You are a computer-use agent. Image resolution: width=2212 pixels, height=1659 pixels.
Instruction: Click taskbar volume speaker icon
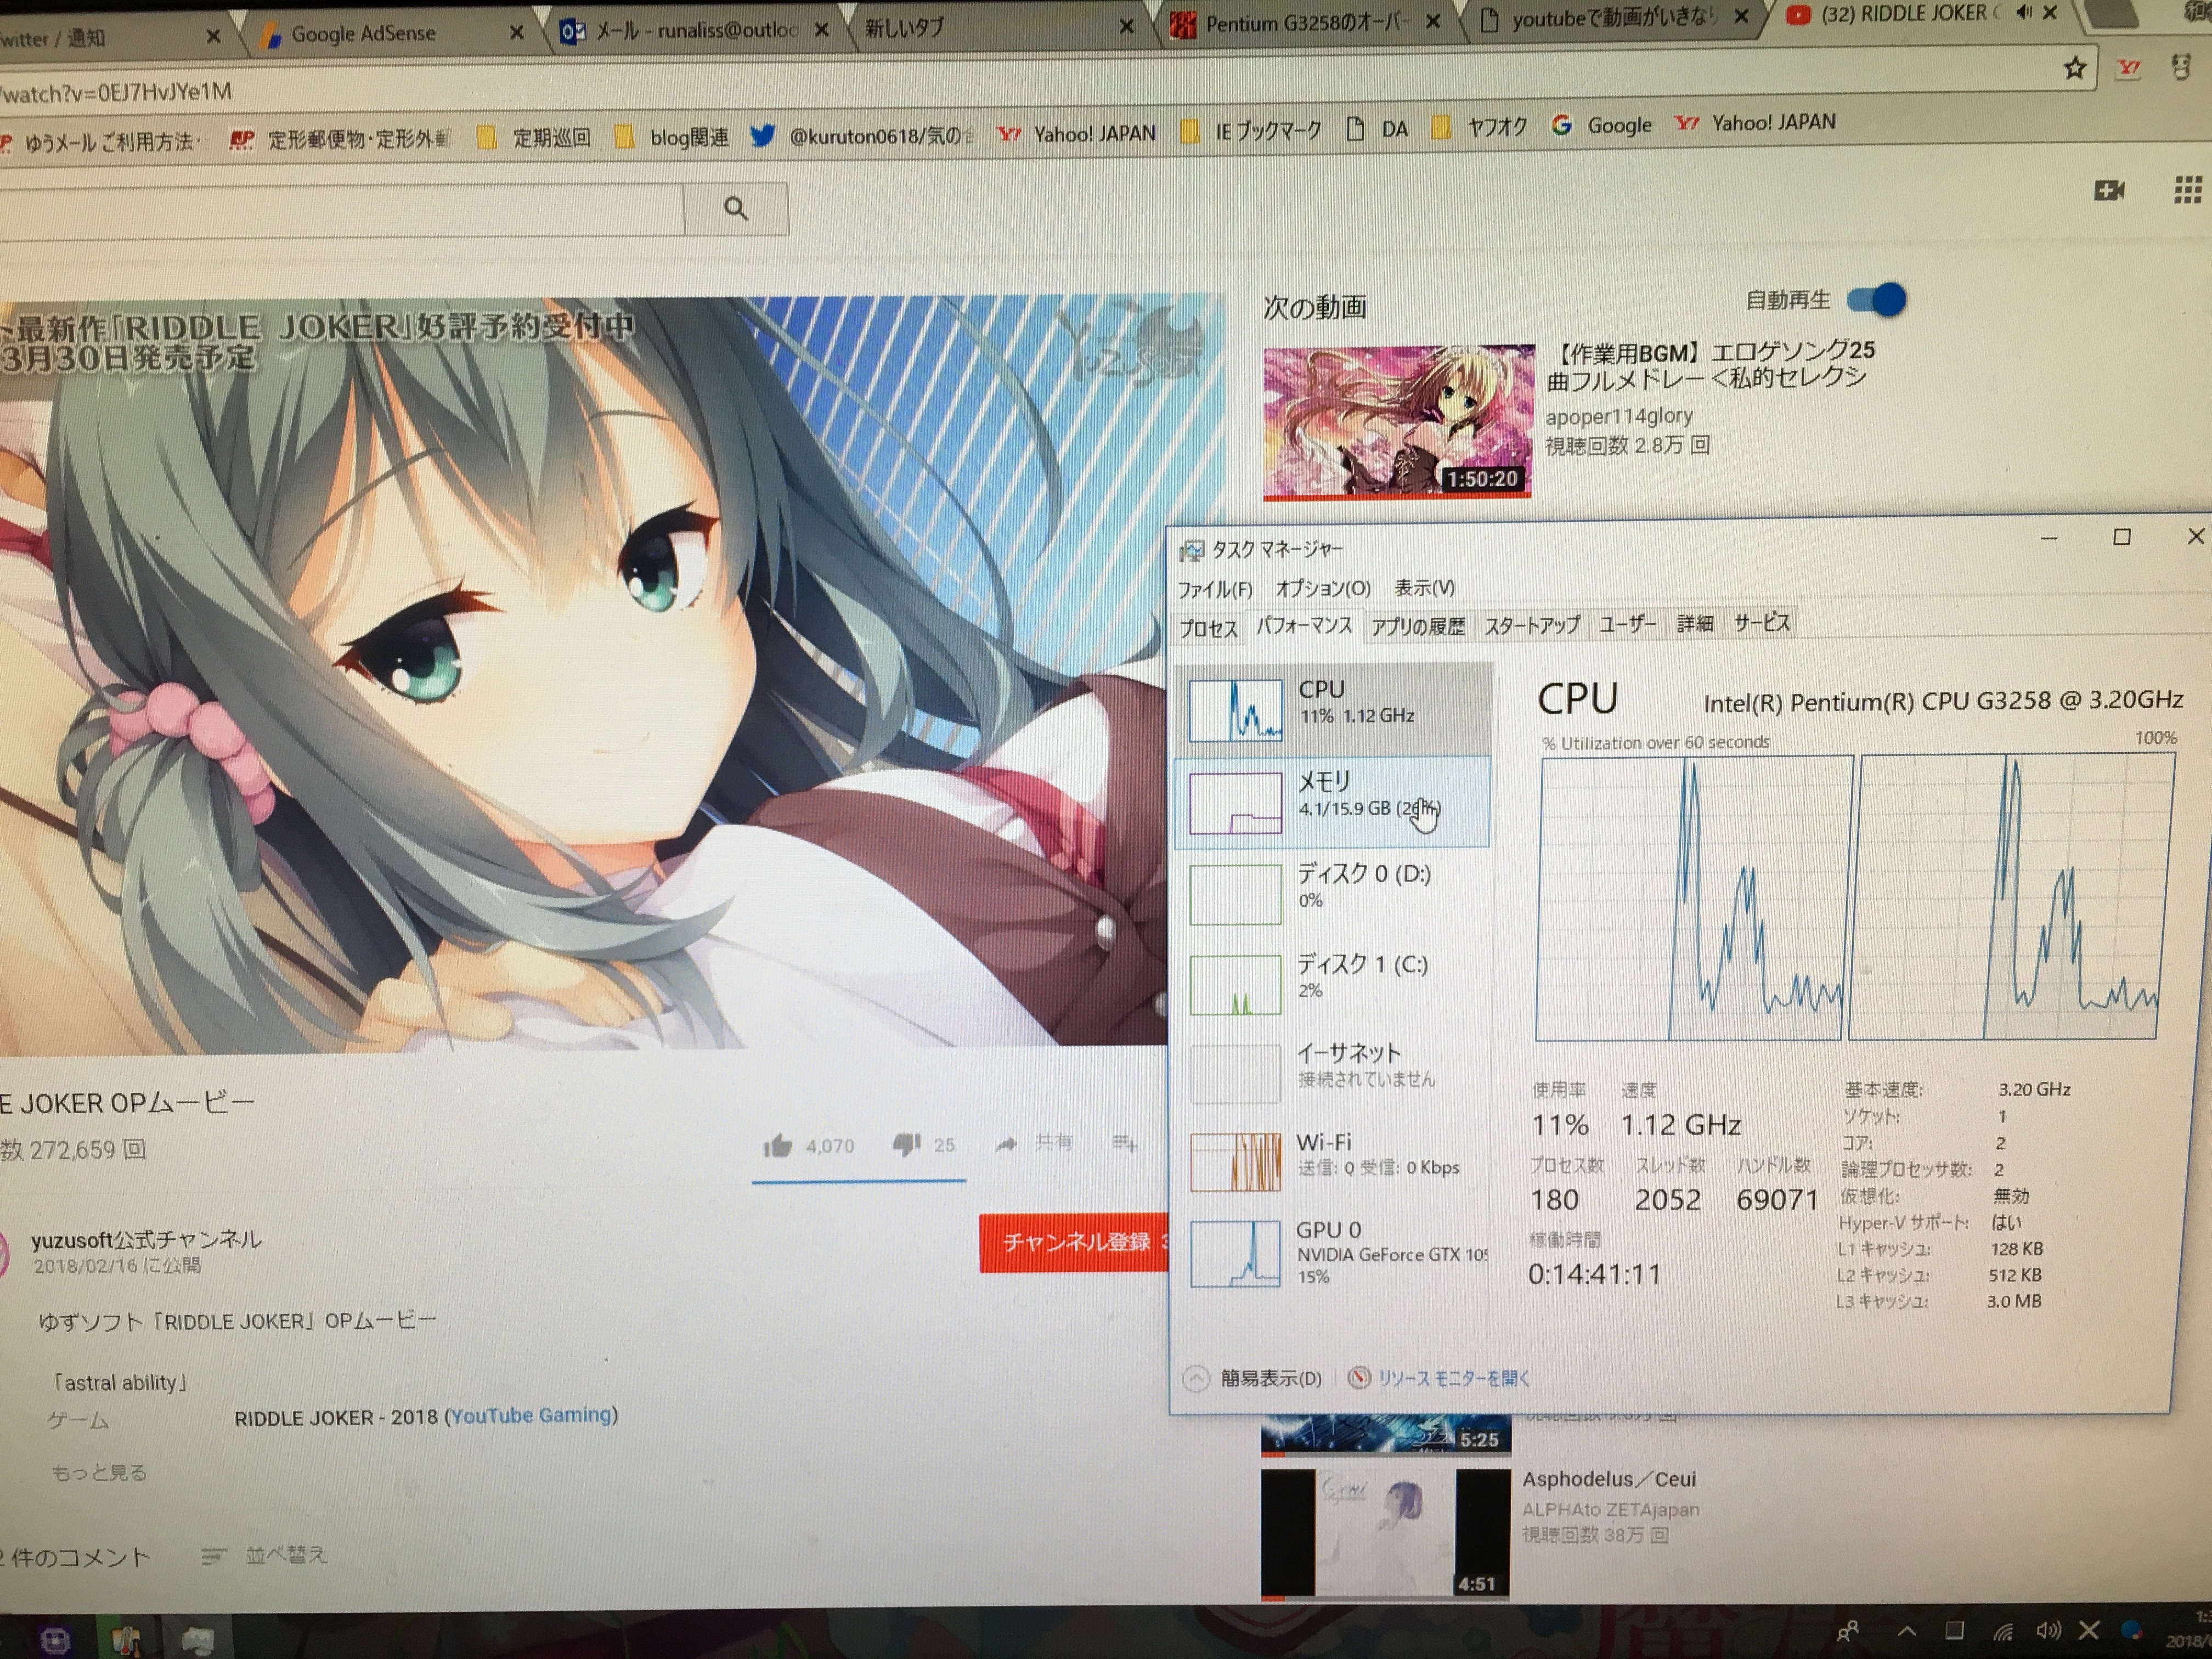(2048, 1631)
